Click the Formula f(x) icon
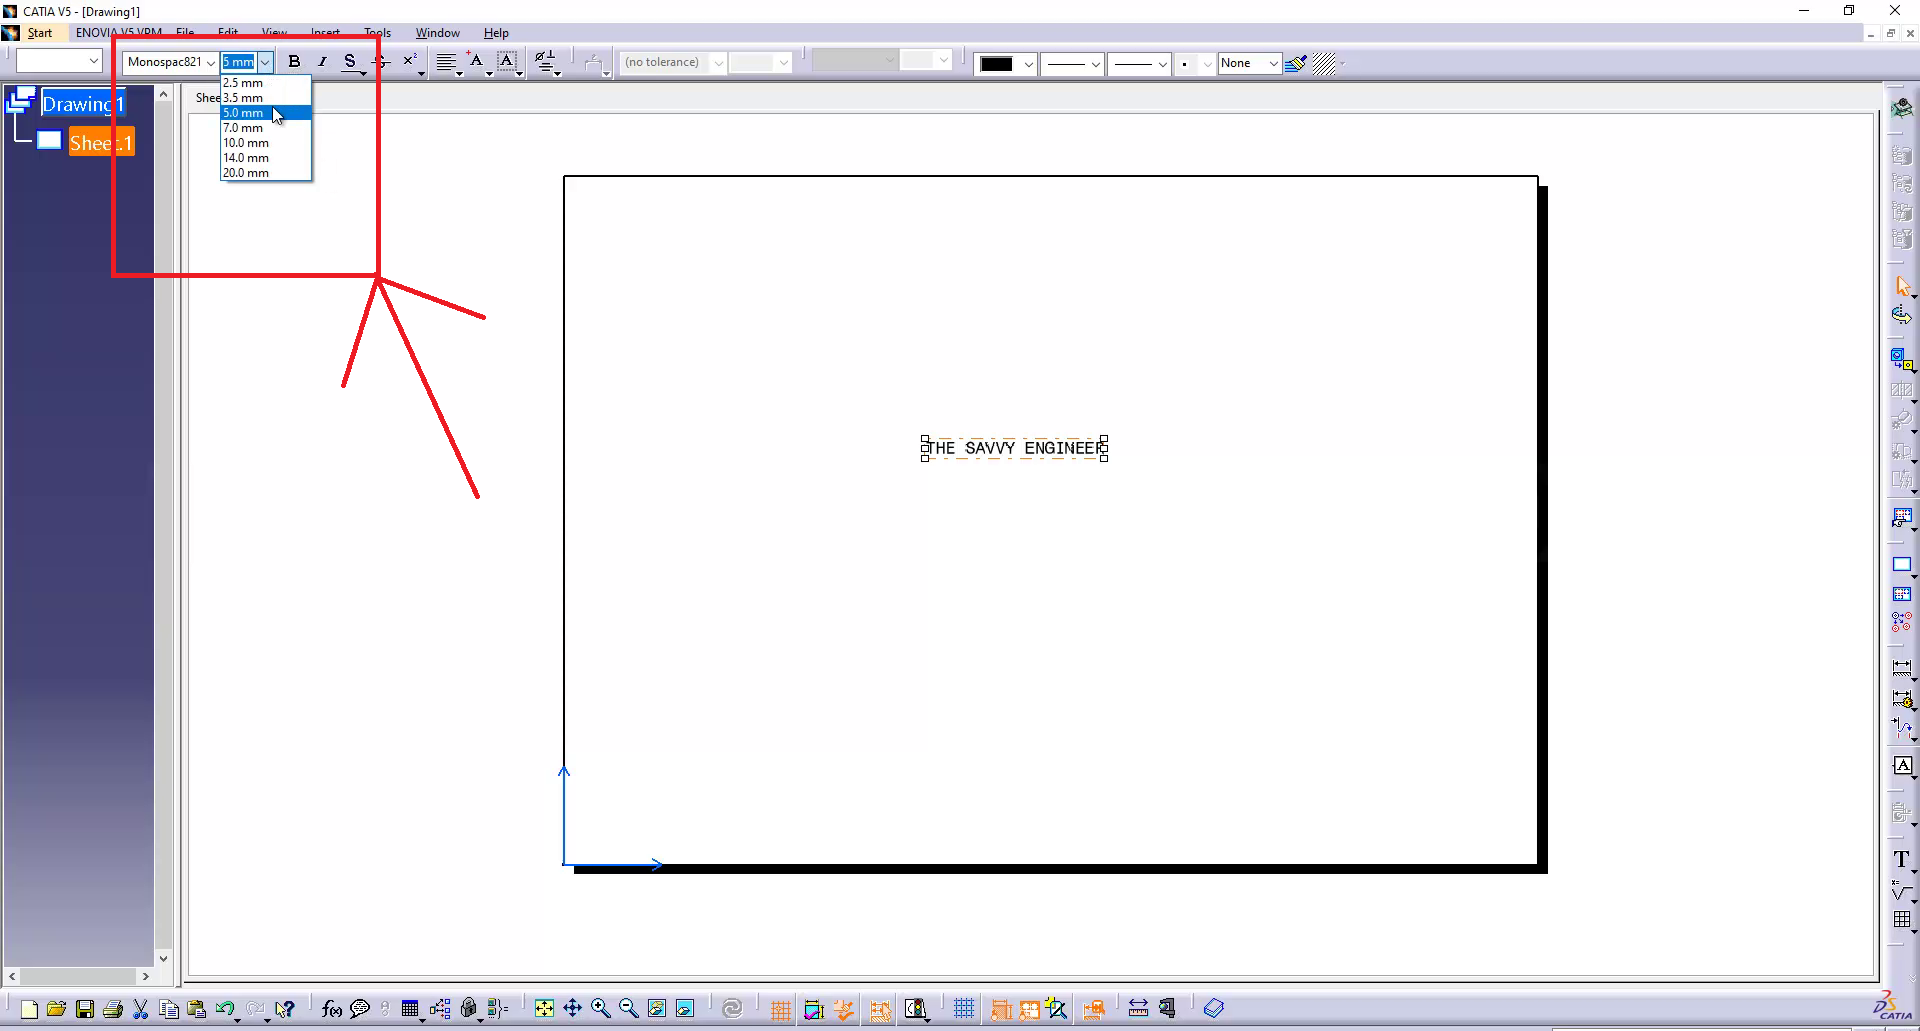Screen dimensions: 1920x1031 pyautogui.click(x=332, y=1009)
